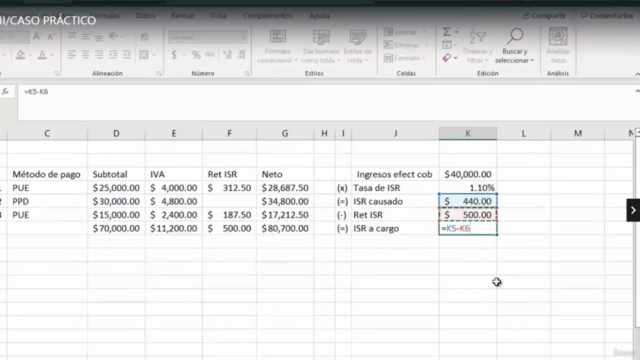Click the Fill down icon

point(447,45)
